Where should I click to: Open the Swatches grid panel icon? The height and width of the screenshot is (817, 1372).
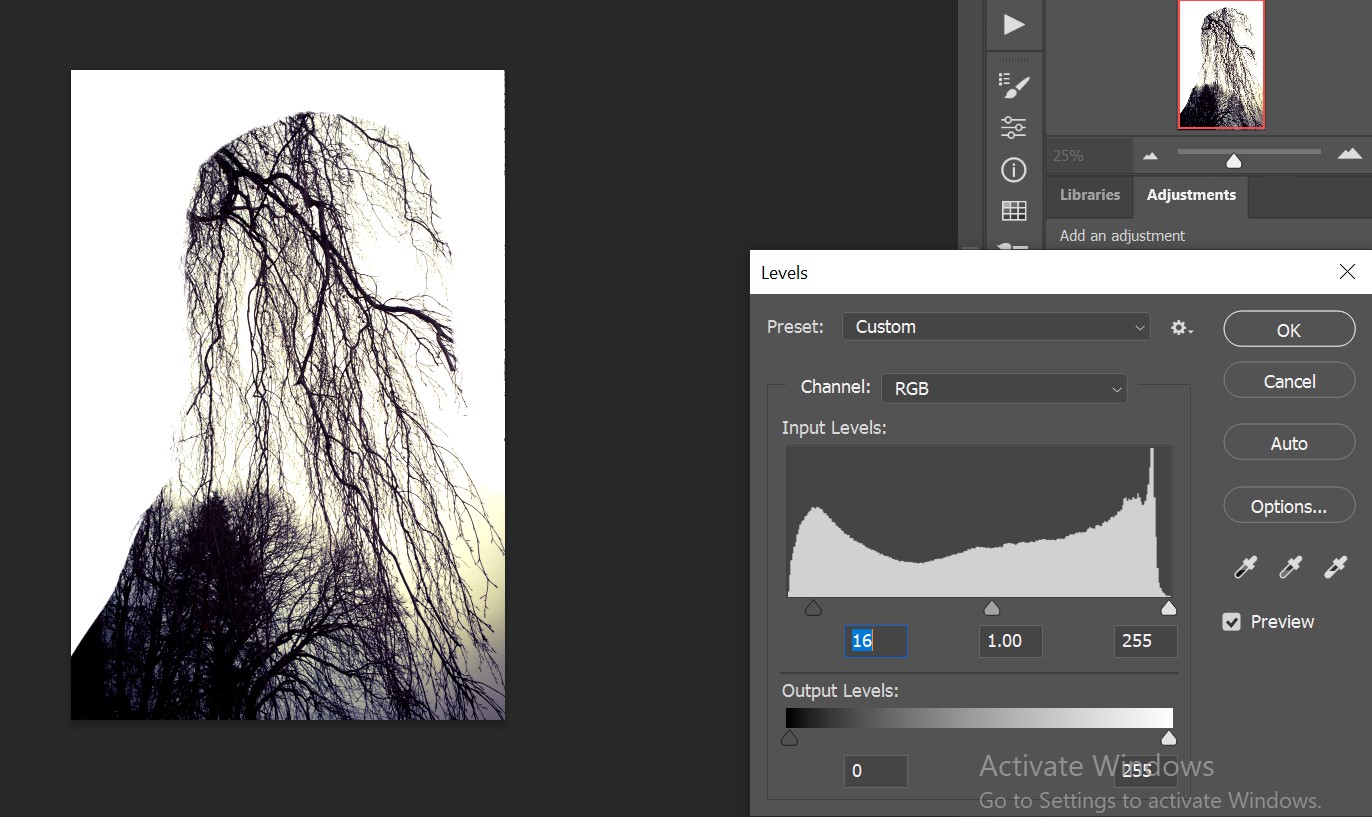(x=1014, y=211)
